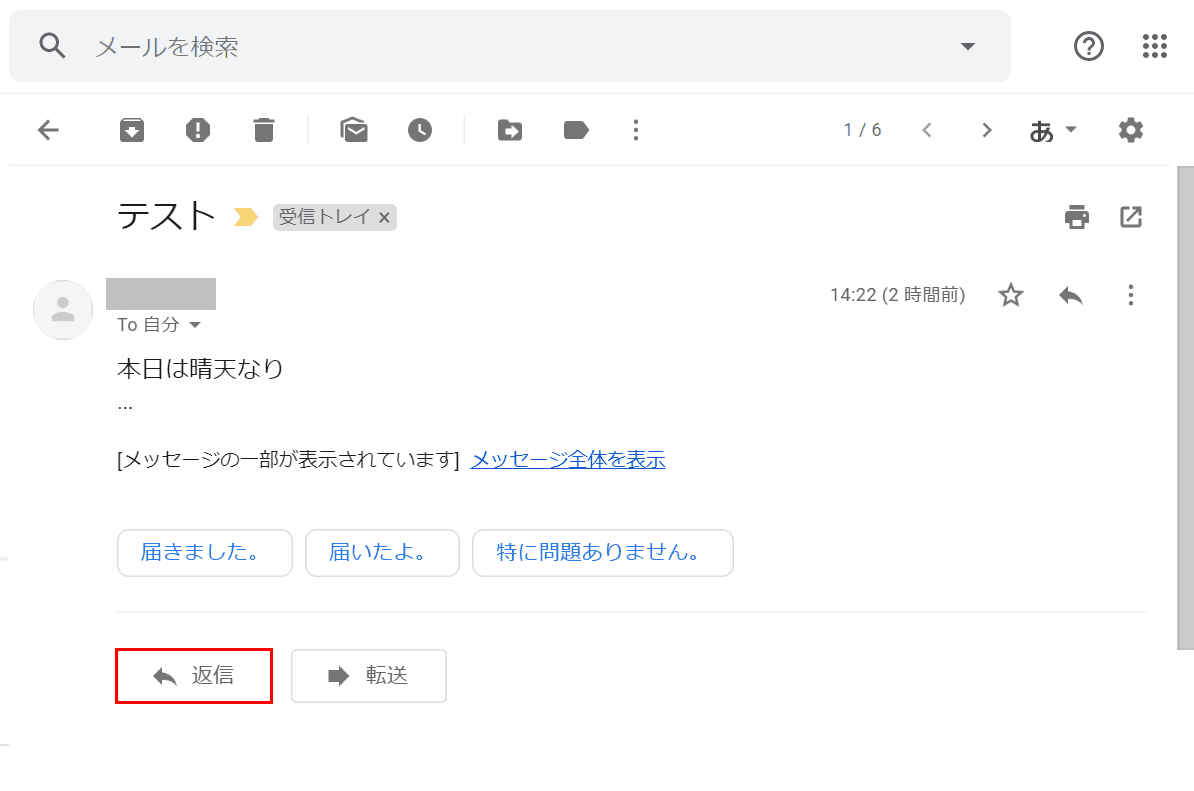
Task: Click the テスト subject title
Action: 166,216
